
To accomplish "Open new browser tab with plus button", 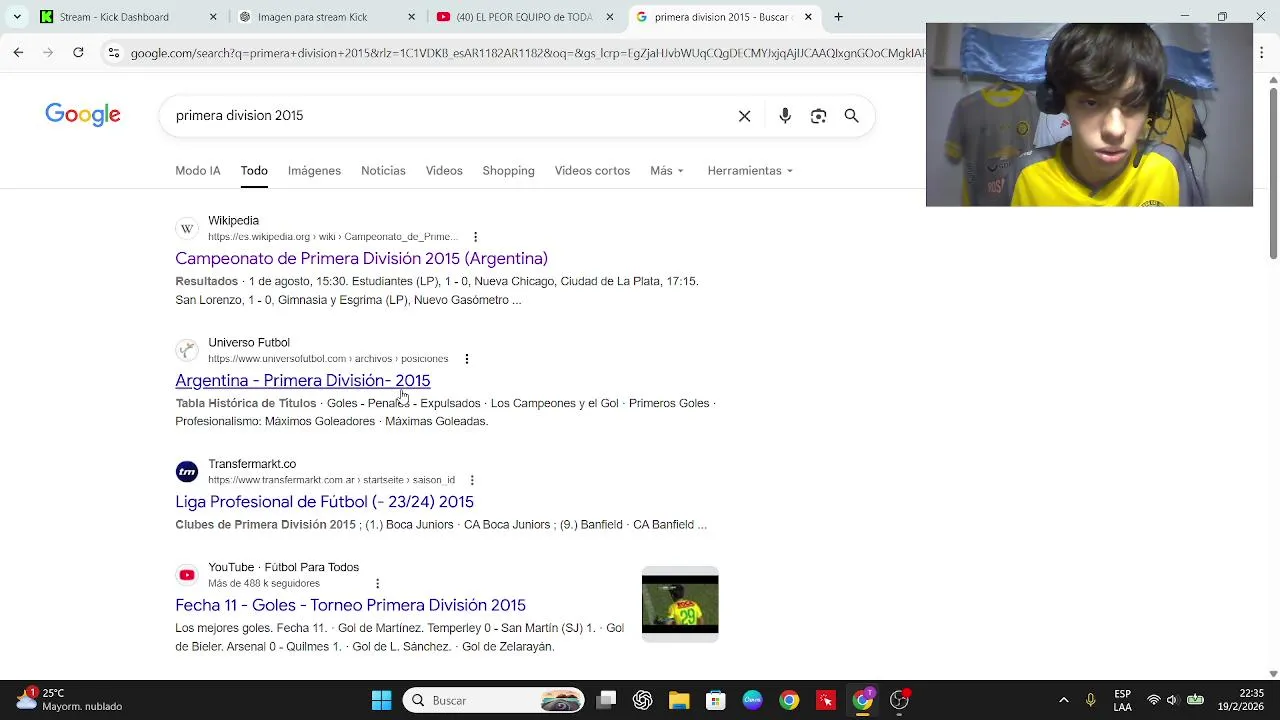I will click(838, 17).
